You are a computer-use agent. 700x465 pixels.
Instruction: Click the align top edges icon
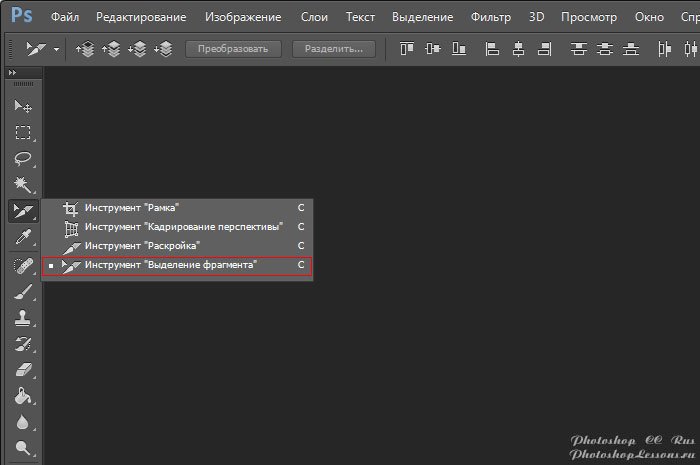click(407, 48)
